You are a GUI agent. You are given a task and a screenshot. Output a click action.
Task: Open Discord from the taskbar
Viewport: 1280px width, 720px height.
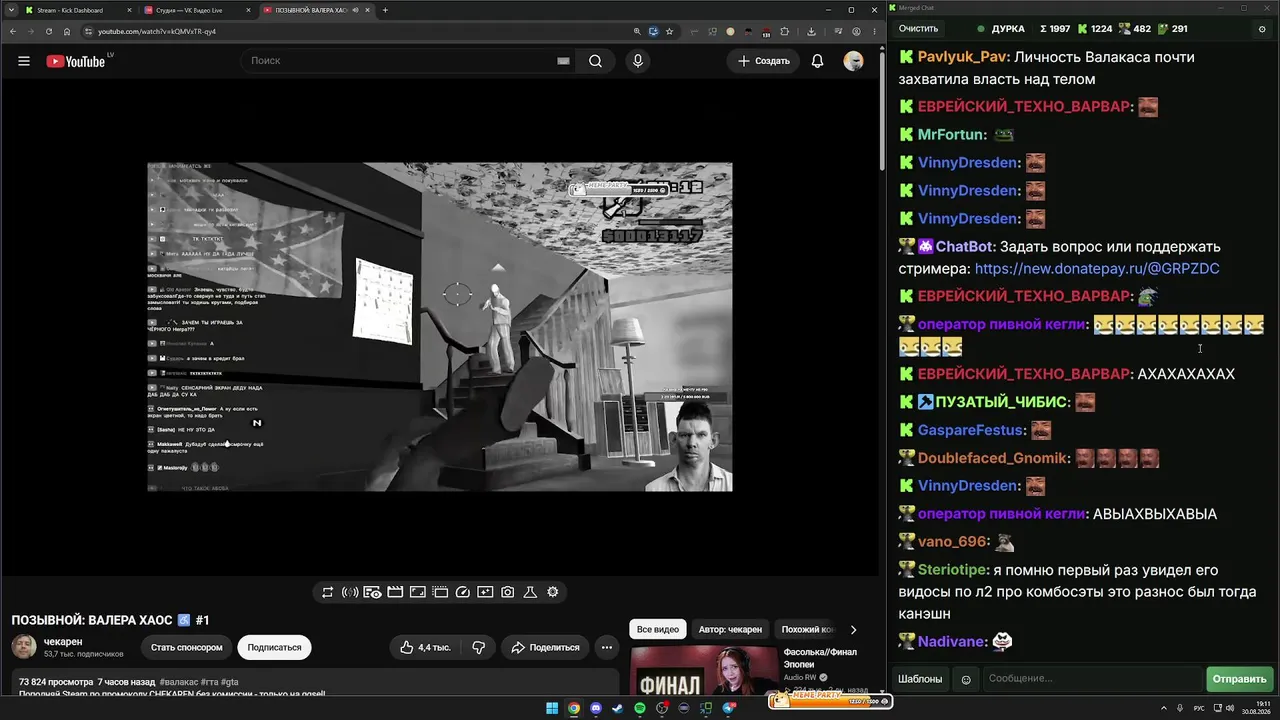(596, 709)
